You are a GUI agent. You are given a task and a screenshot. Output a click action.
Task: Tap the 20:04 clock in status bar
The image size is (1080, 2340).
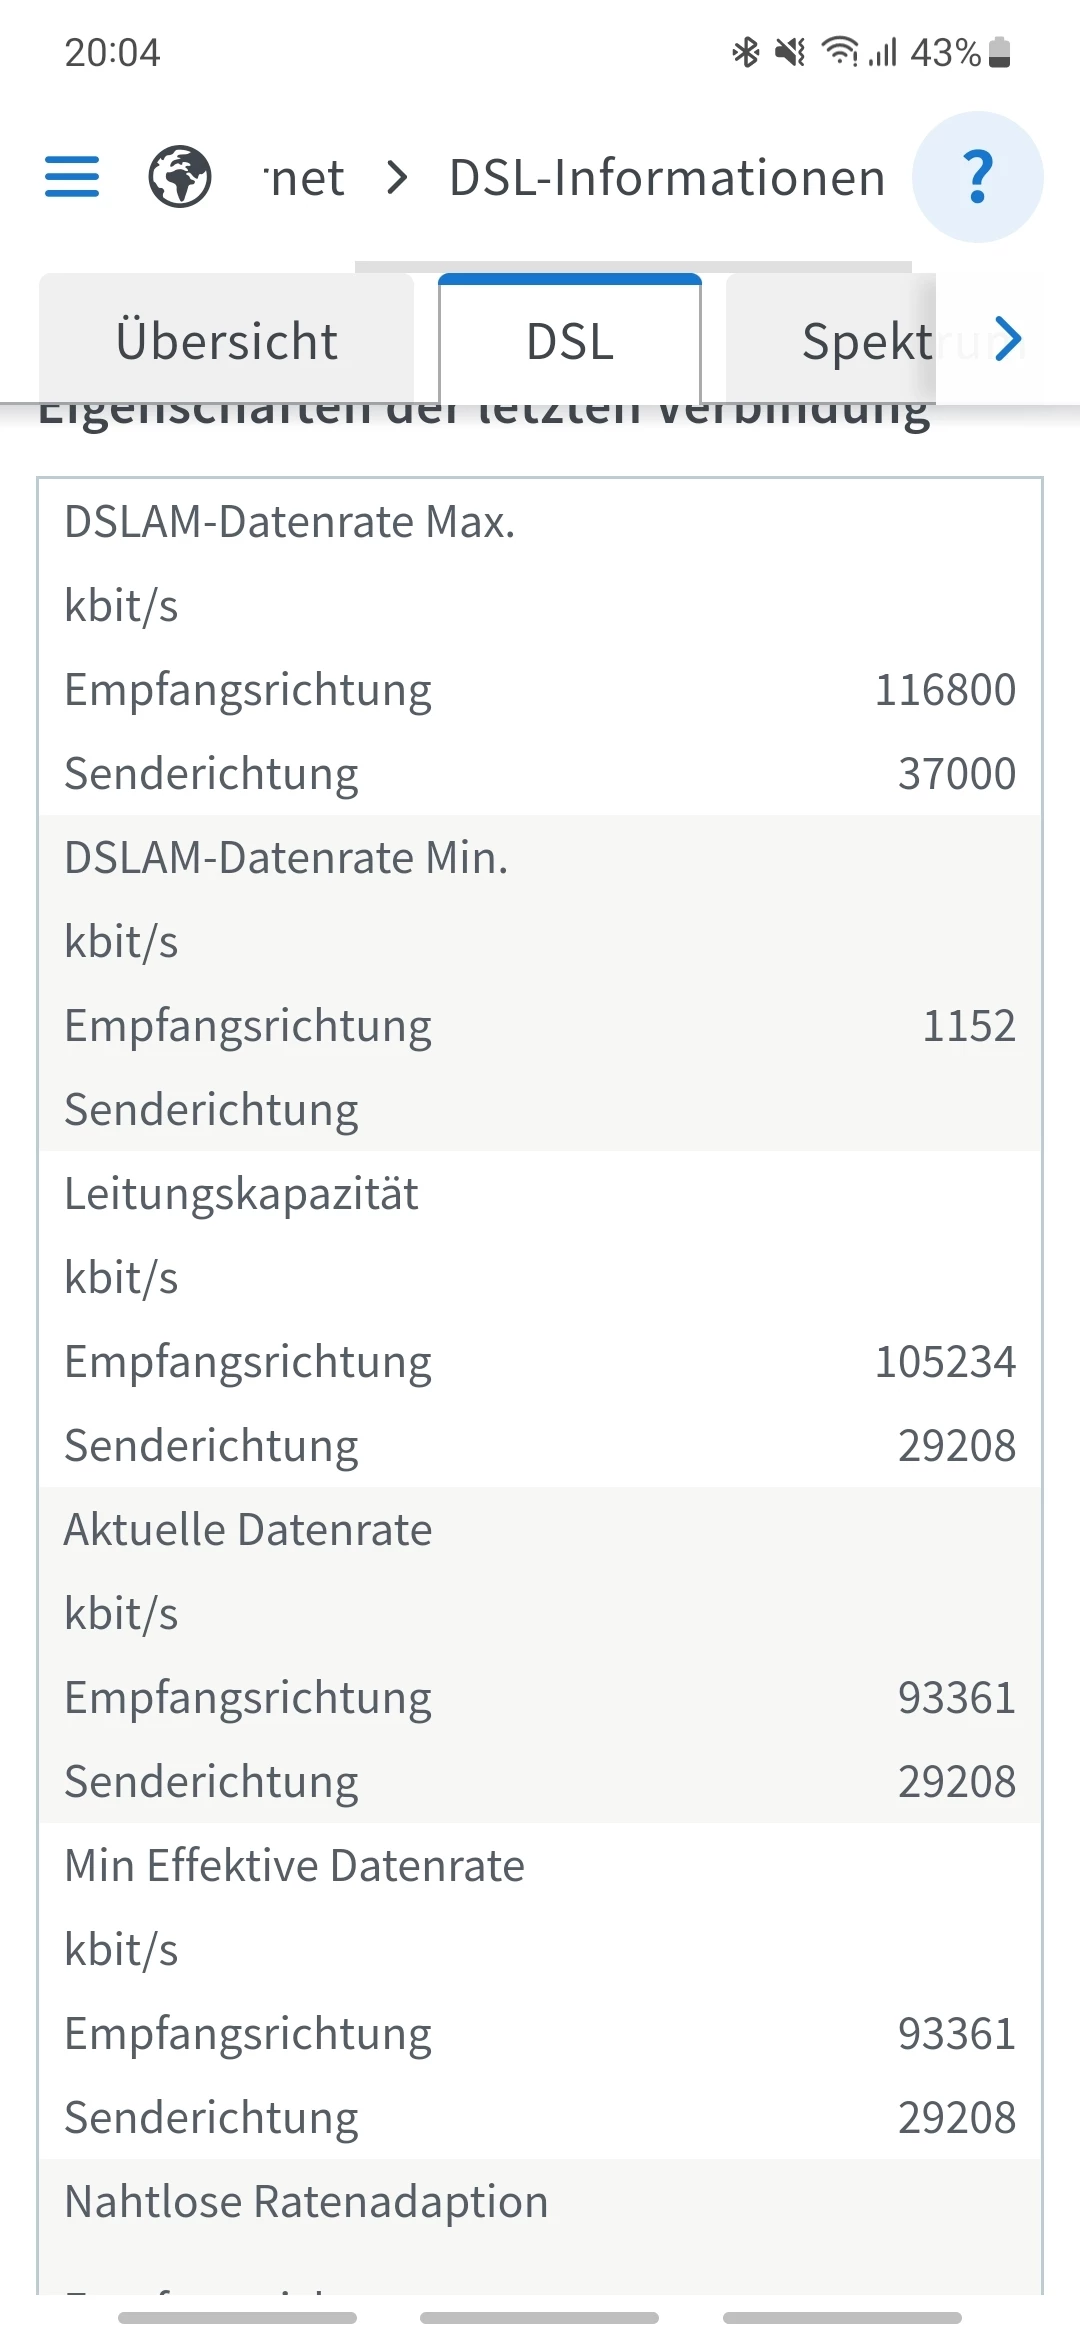point(112,52)
